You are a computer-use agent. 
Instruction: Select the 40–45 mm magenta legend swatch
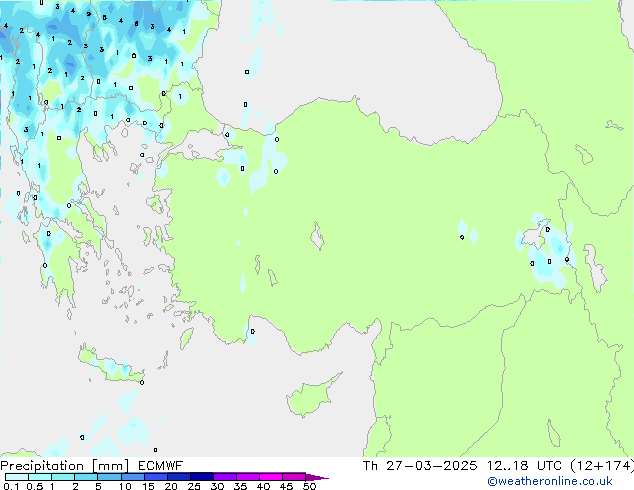271,477
